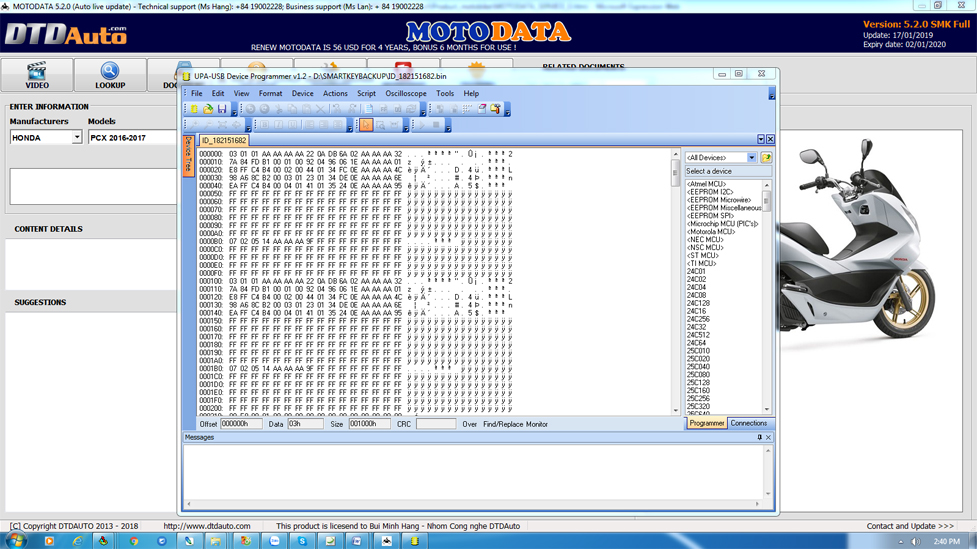Screen dimensions: 977x549
Task: Select 24C02 in the device list
Action: click(x=696, y=280)
